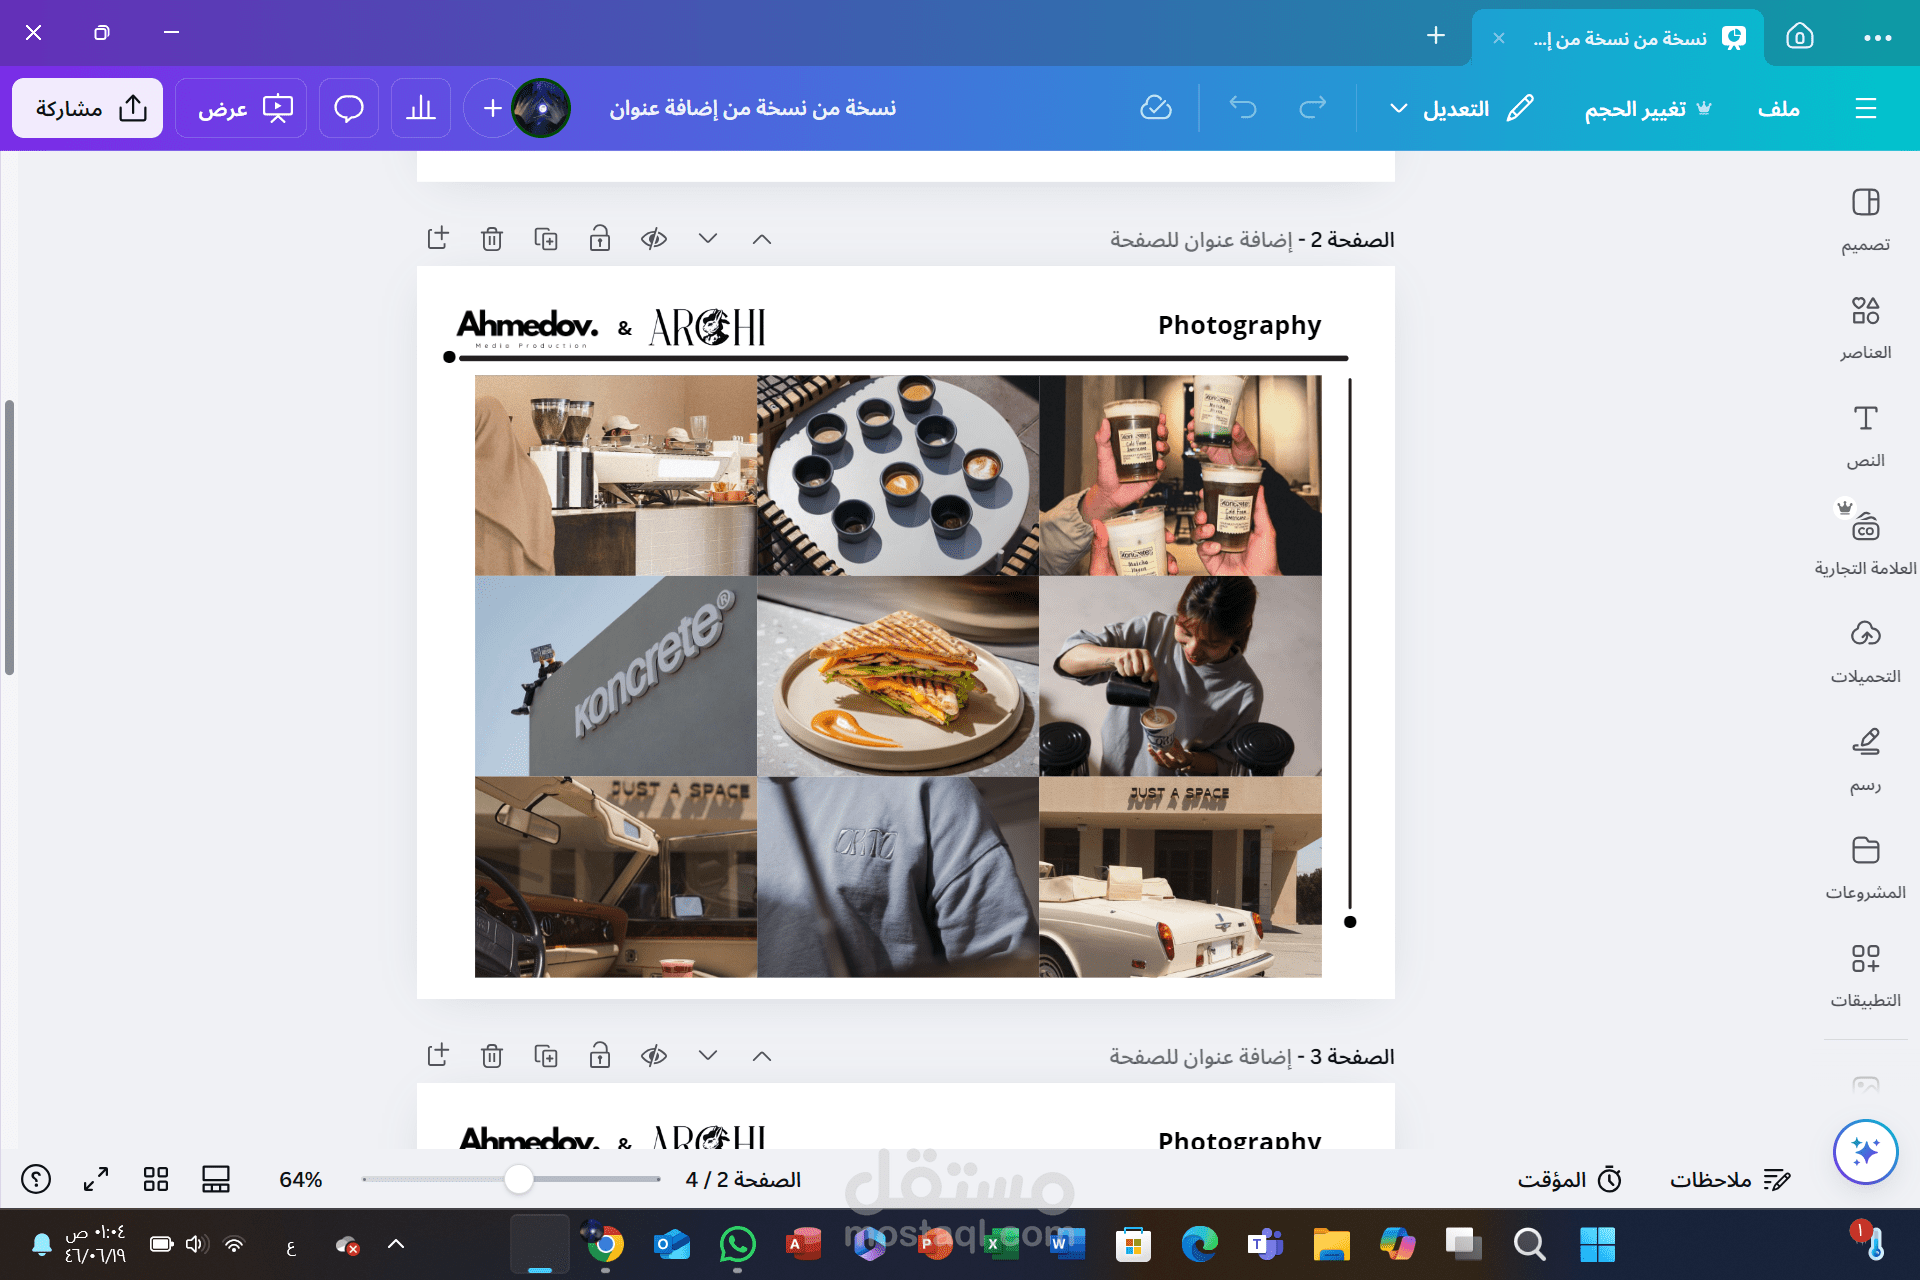Open the comments speech bubble icon
Viewport: 1920px width, 1280px height.
(348, 108)
